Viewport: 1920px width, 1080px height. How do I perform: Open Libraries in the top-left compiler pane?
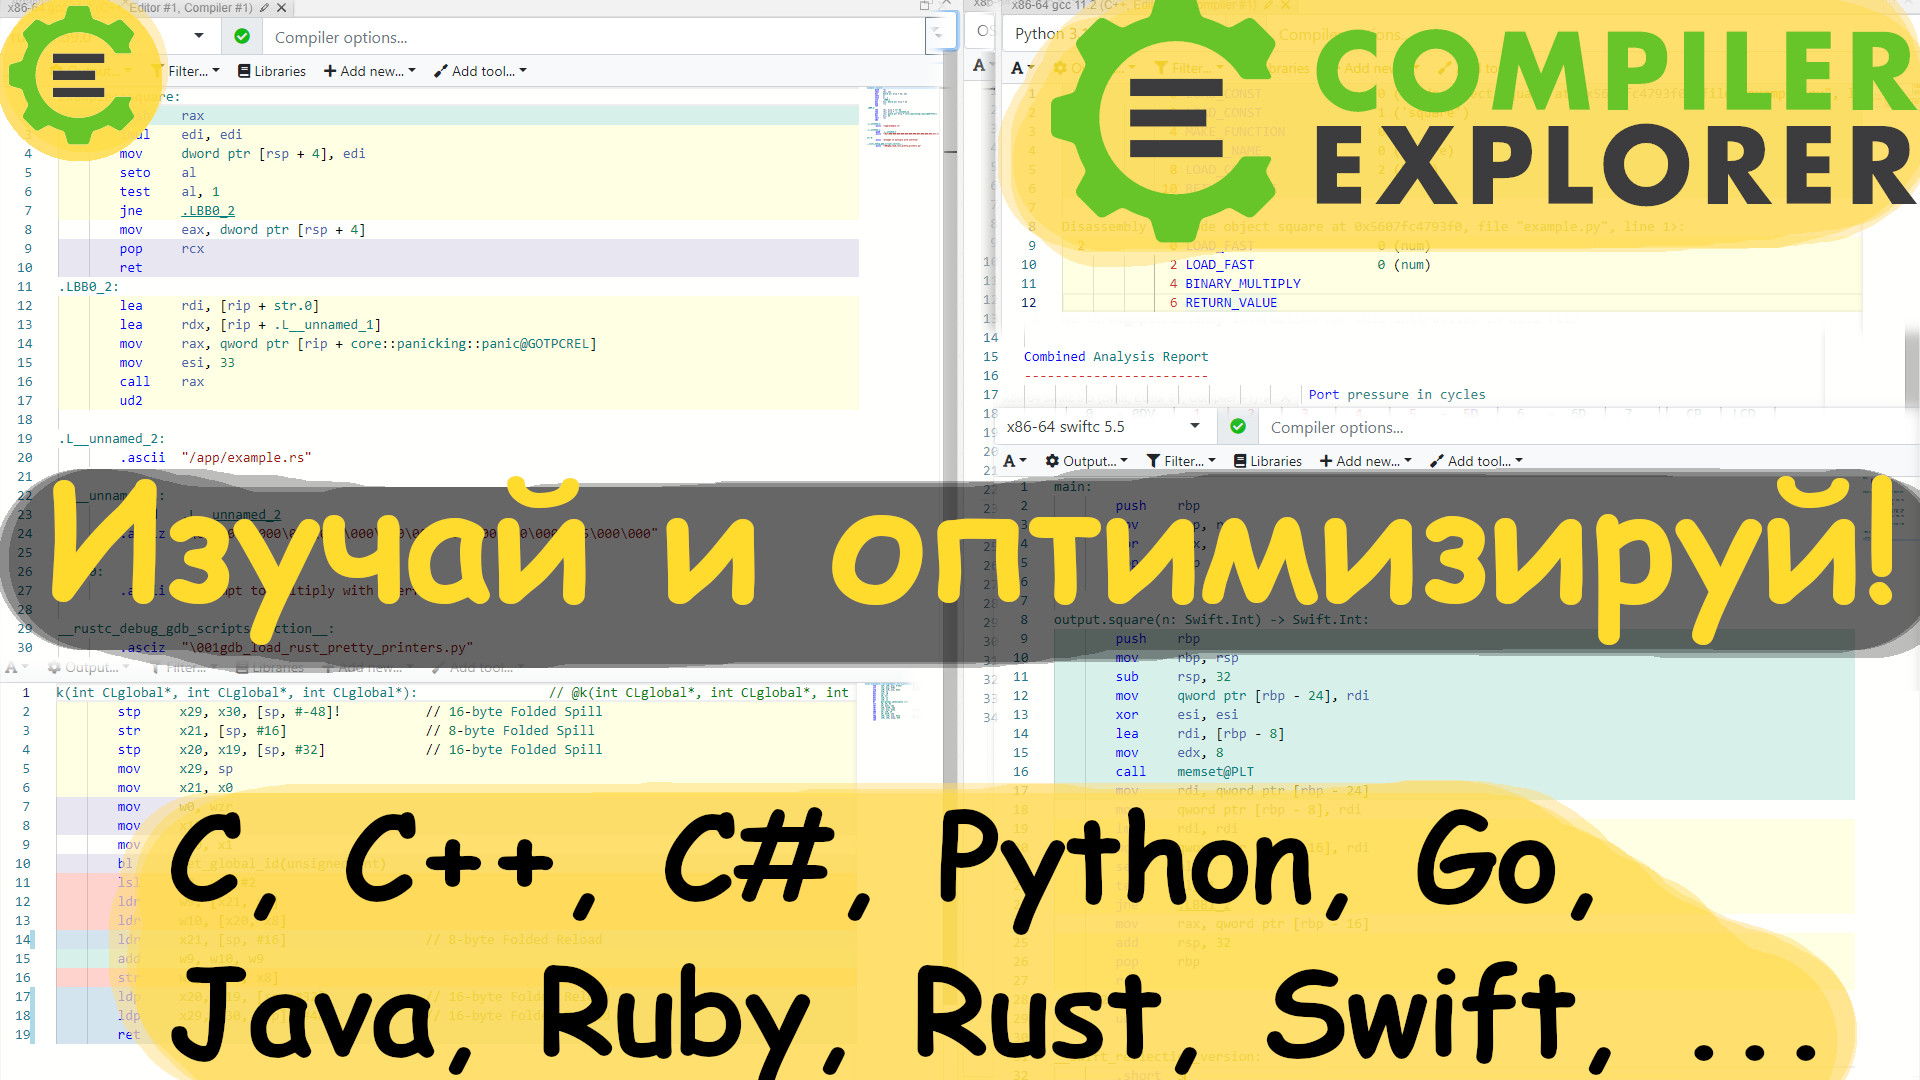[x=272, y=71]
